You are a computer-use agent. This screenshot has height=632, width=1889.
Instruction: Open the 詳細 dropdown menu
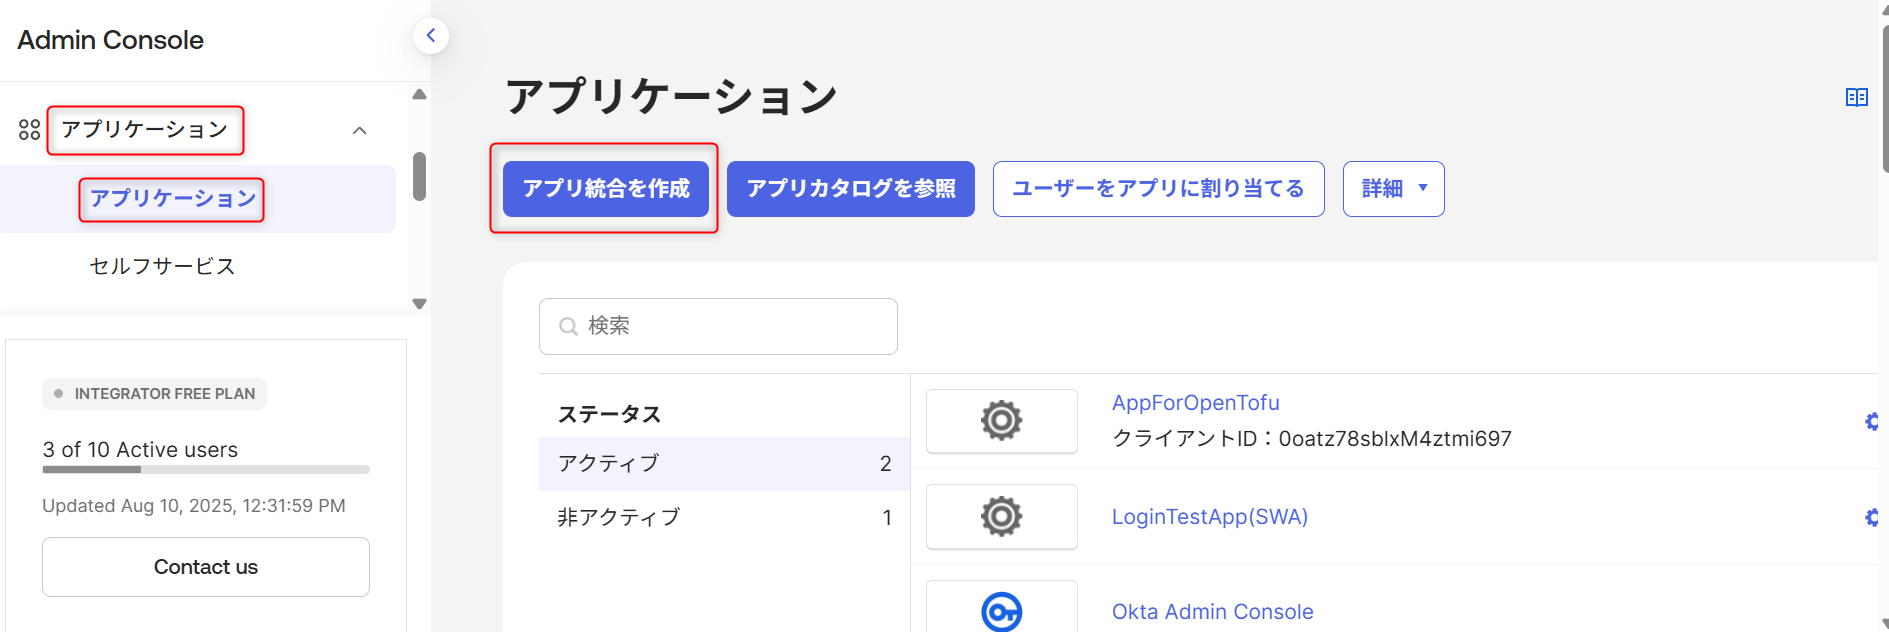click(1393, 189)
